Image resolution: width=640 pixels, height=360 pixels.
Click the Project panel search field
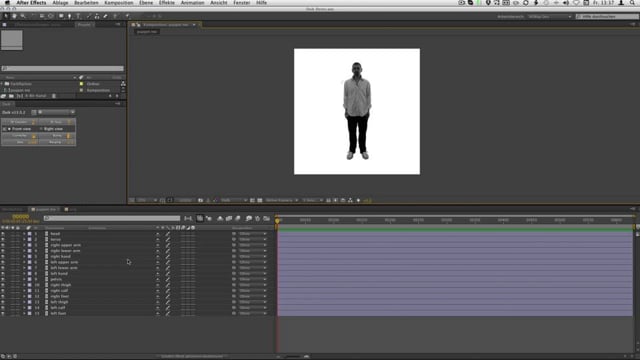(62, 69)
